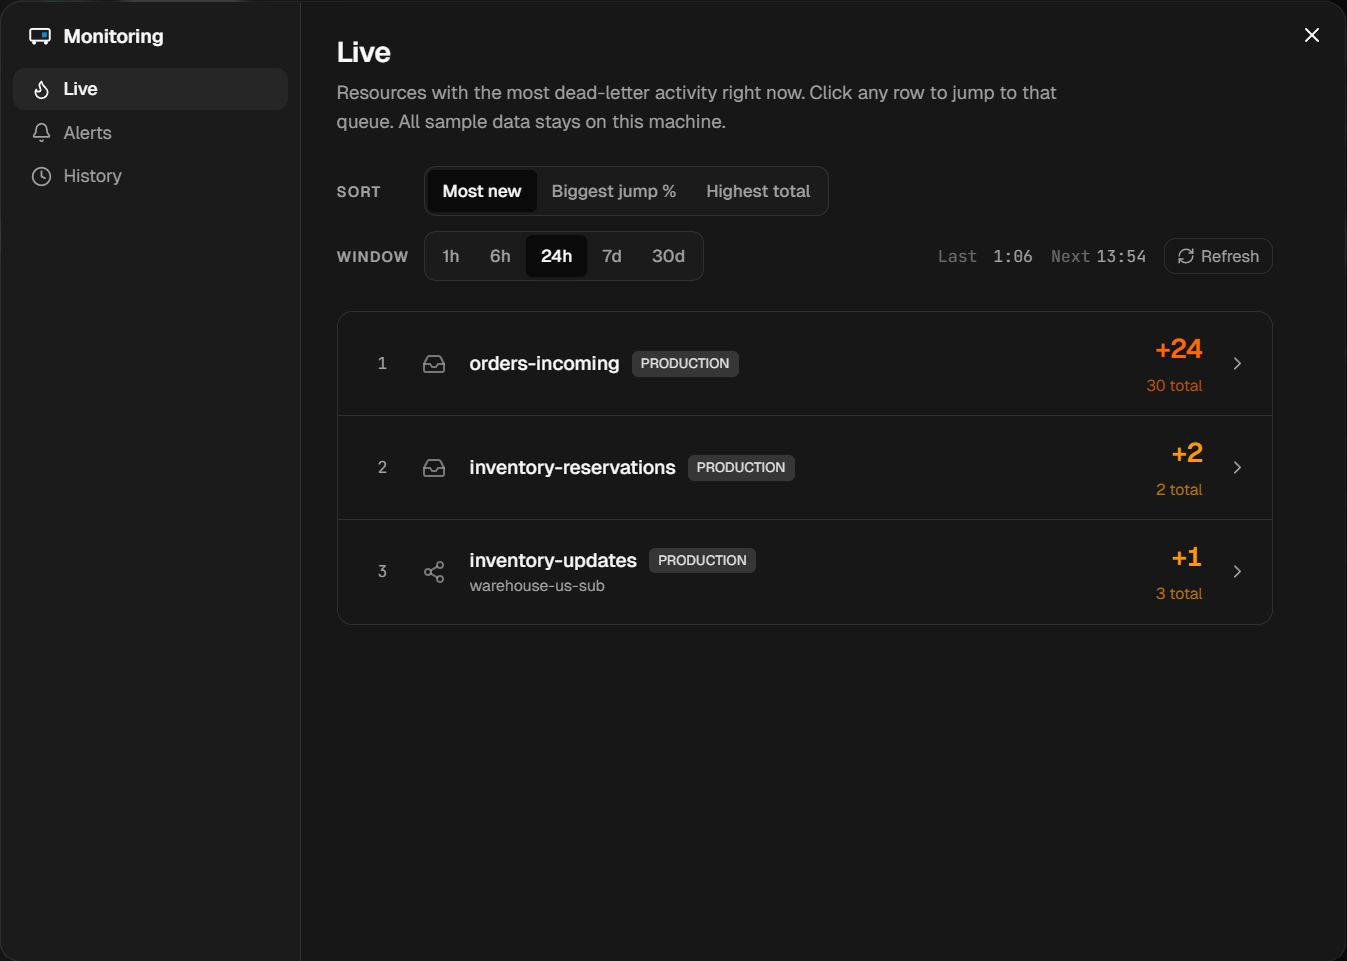Click the 30 total value
This screenshot has height=961, width=1347.
click(1174, 386)
